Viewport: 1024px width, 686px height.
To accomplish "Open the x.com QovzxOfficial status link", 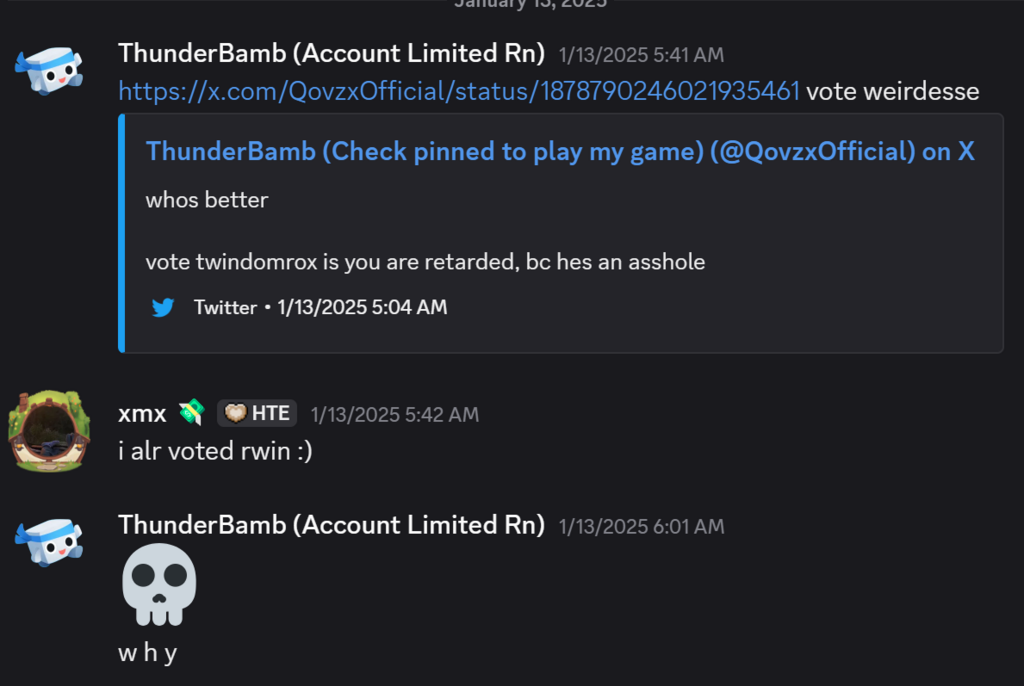I will click(x=459, y=92).
